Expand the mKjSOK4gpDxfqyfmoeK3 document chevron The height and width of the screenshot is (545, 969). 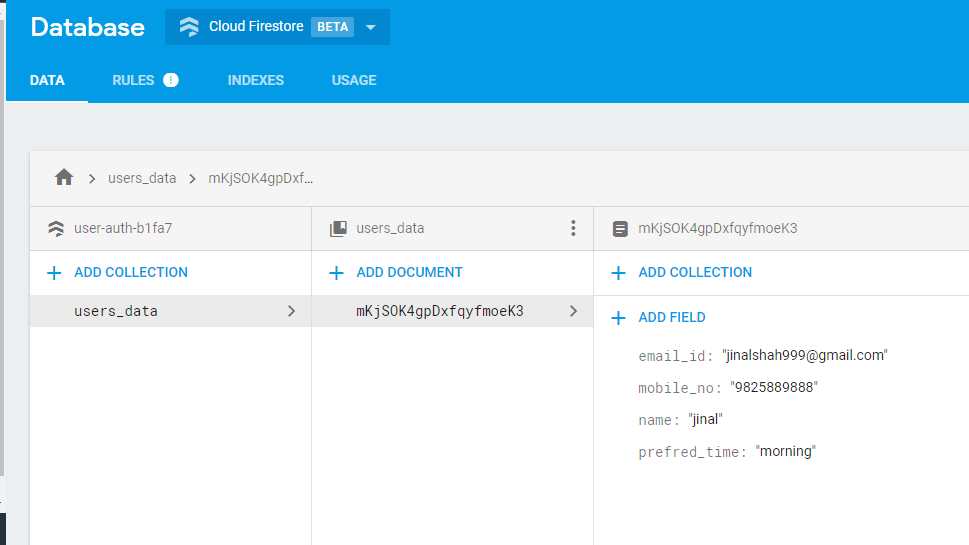tap(573, 311)
